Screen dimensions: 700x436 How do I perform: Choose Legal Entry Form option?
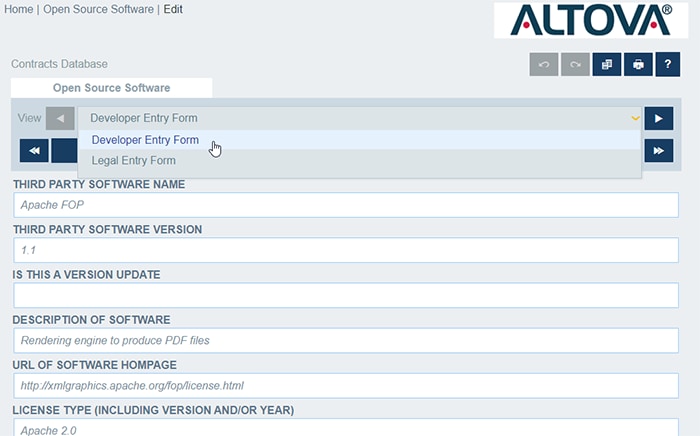pyautogui.click(x=134, y=160)
